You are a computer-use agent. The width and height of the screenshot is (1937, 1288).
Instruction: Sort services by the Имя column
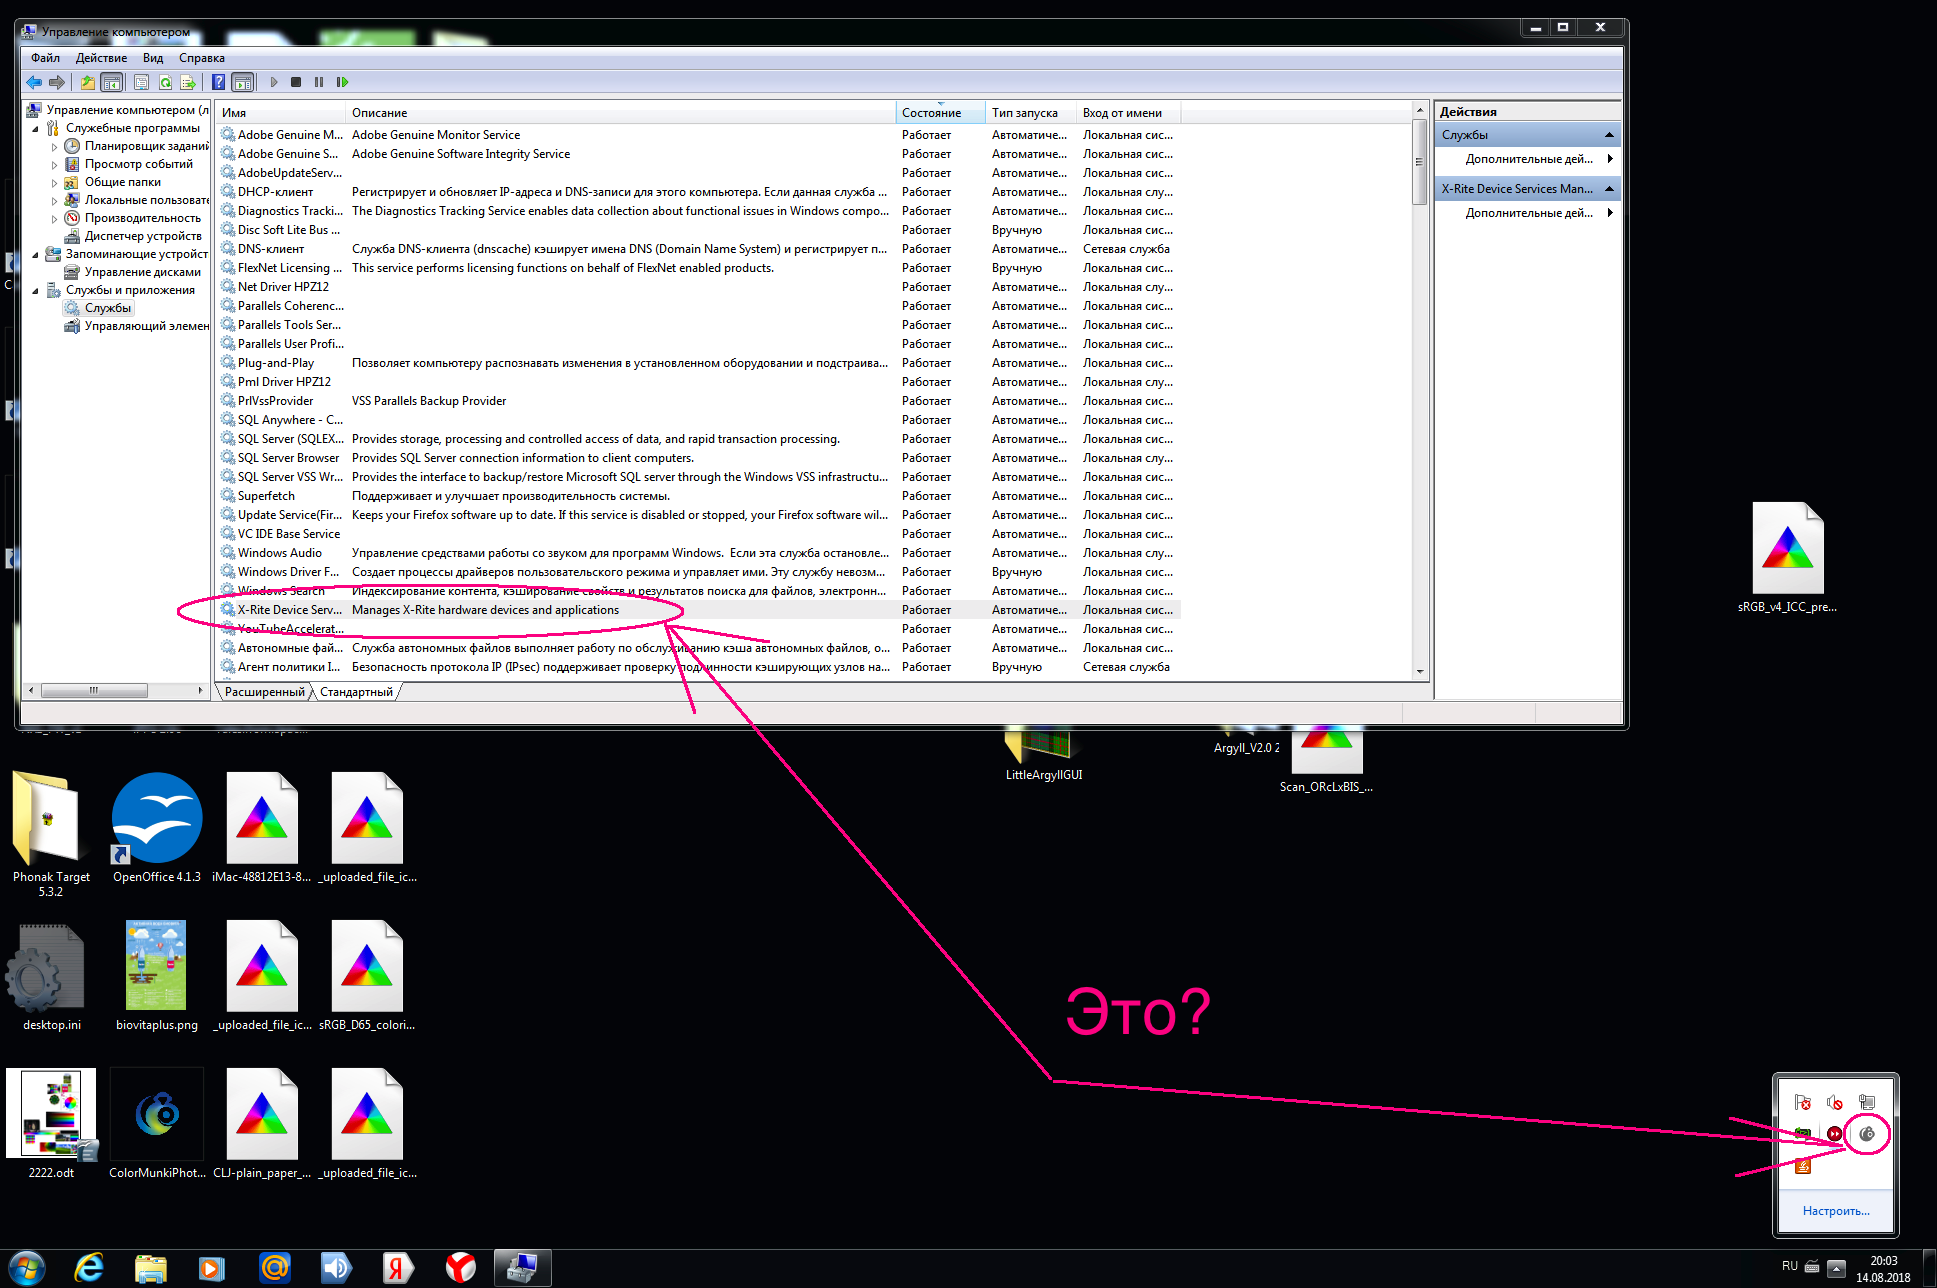point(281,113)
